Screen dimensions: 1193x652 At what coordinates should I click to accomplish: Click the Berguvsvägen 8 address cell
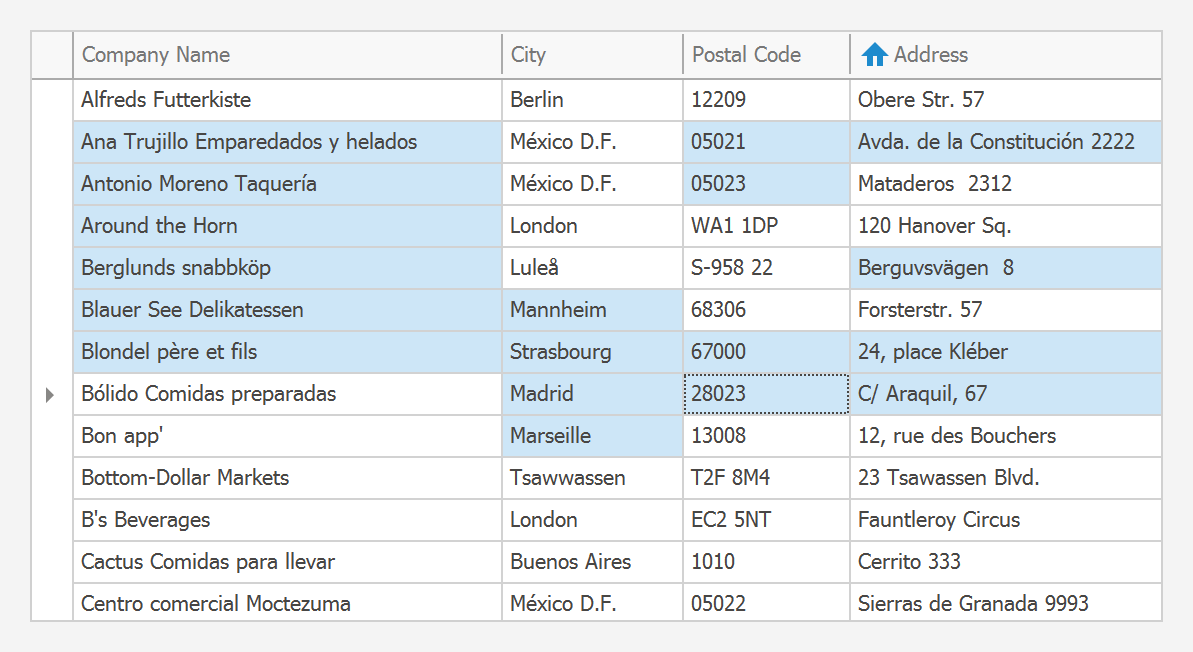coord(935,268)
